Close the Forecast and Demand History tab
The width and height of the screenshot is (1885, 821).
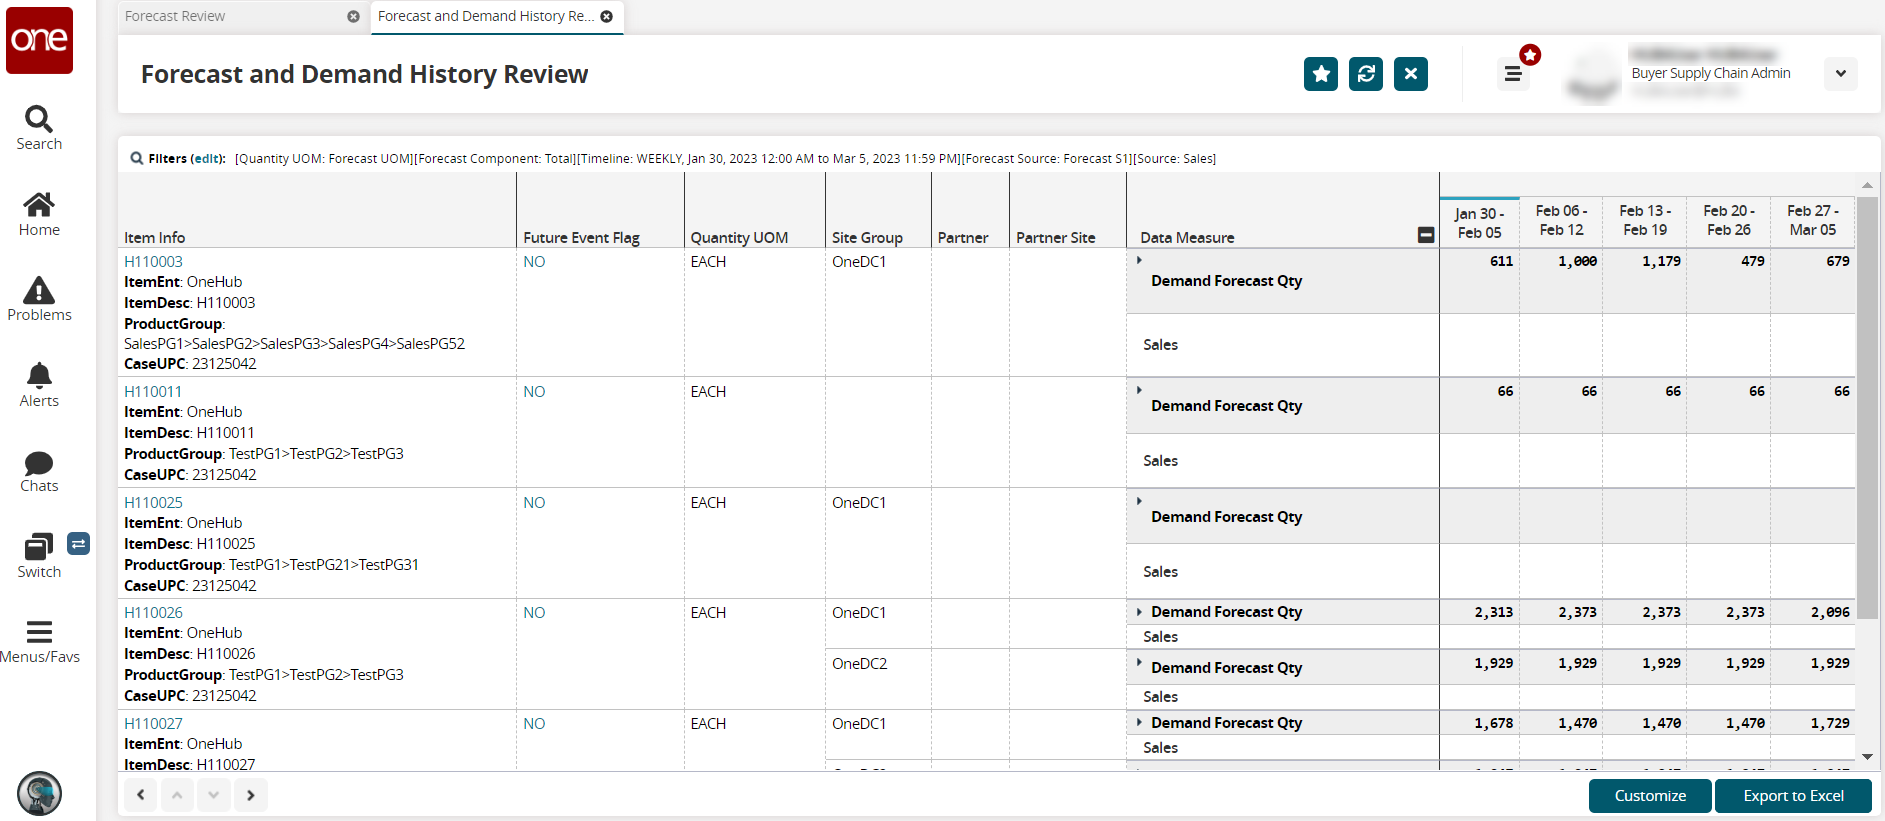606,16
